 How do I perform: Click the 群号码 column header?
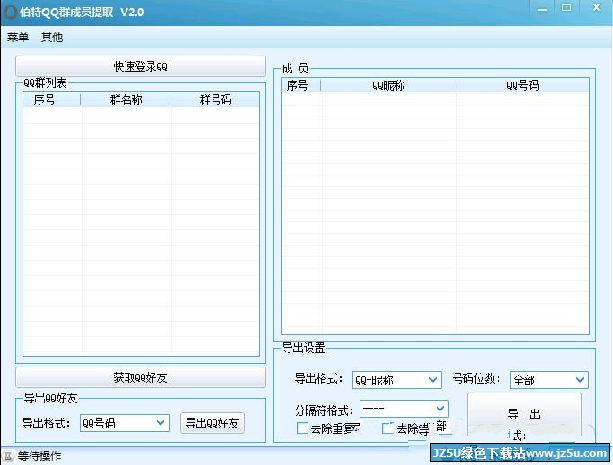pyautogui.click(x=215, y=100)
